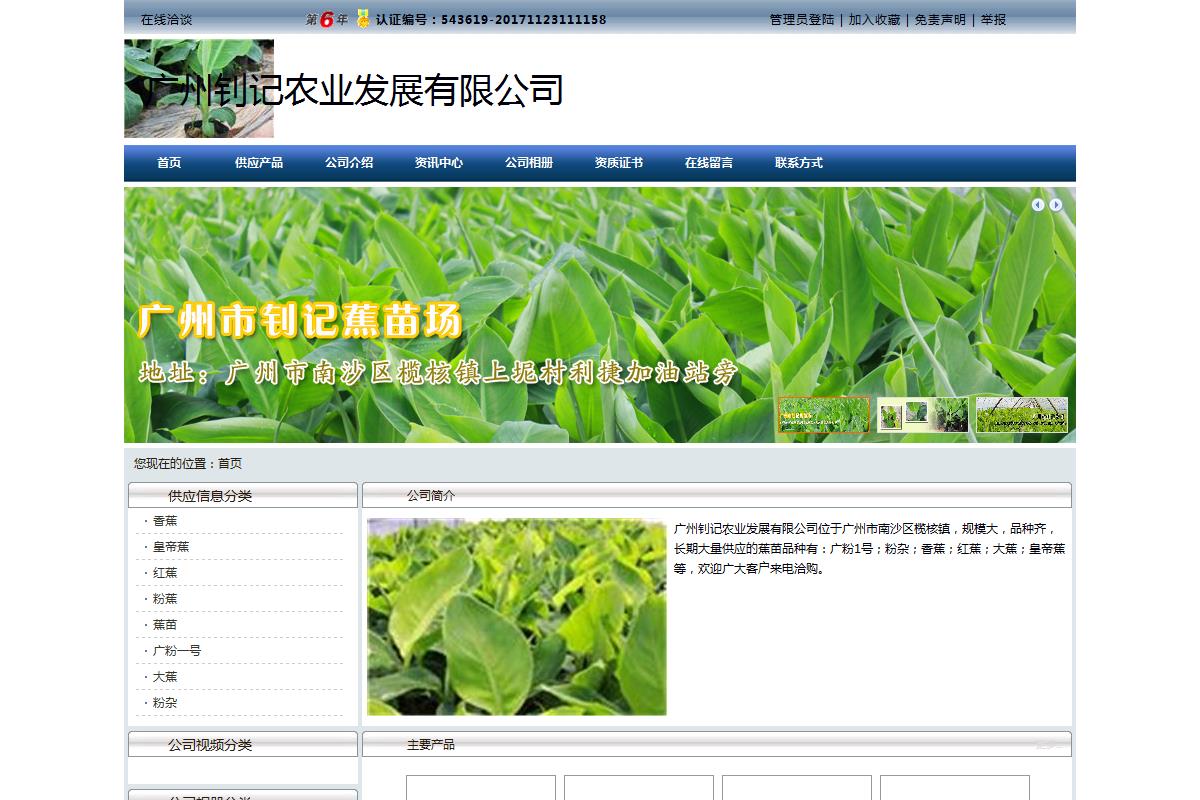The image size is (1200, 800).
Task: Open 香蕉 supply category
Action: click(165, 521)
